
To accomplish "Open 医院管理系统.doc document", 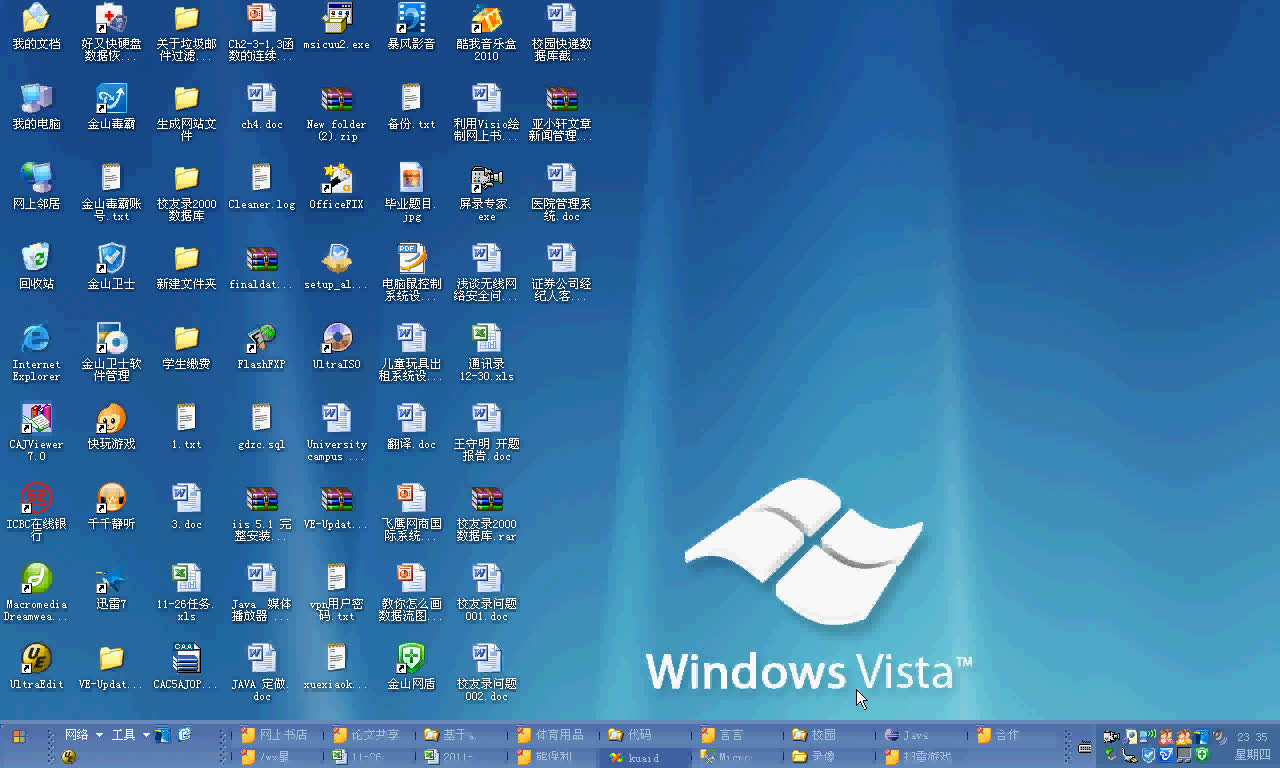I will click(561, 193).
